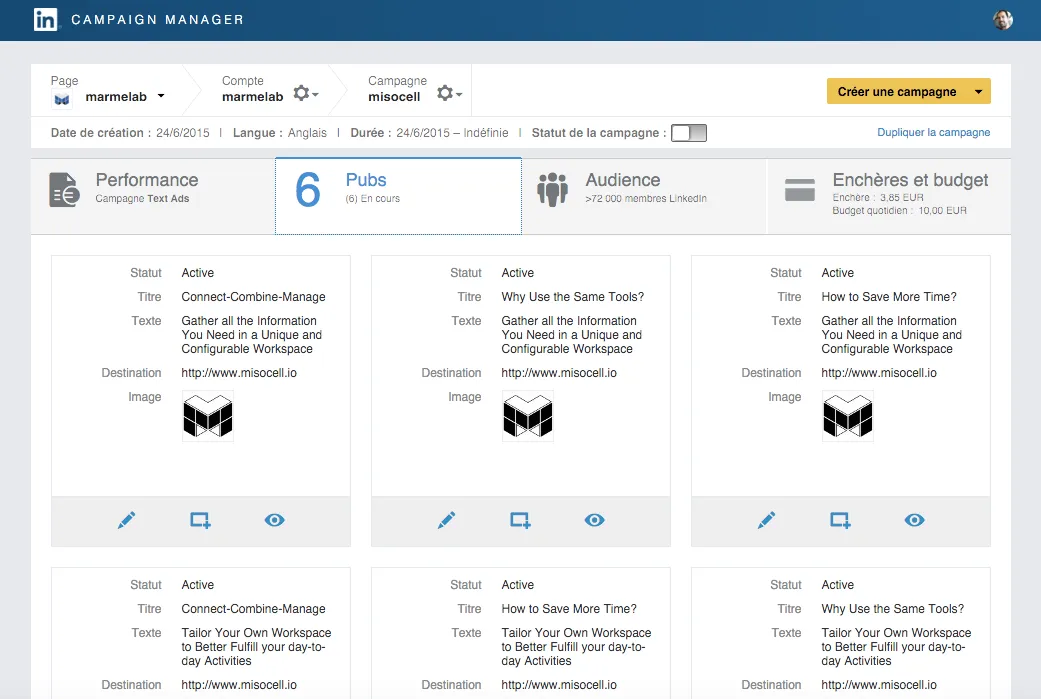Edit the Connect-Combine-Manage ad with pencil icon
Screen dimensions: 1041x699
(126, 520)
